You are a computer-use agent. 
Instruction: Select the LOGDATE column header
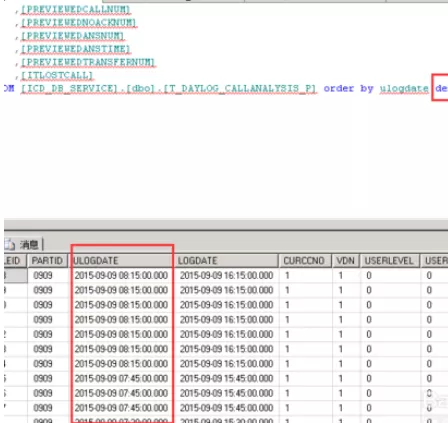coord(226,261)
